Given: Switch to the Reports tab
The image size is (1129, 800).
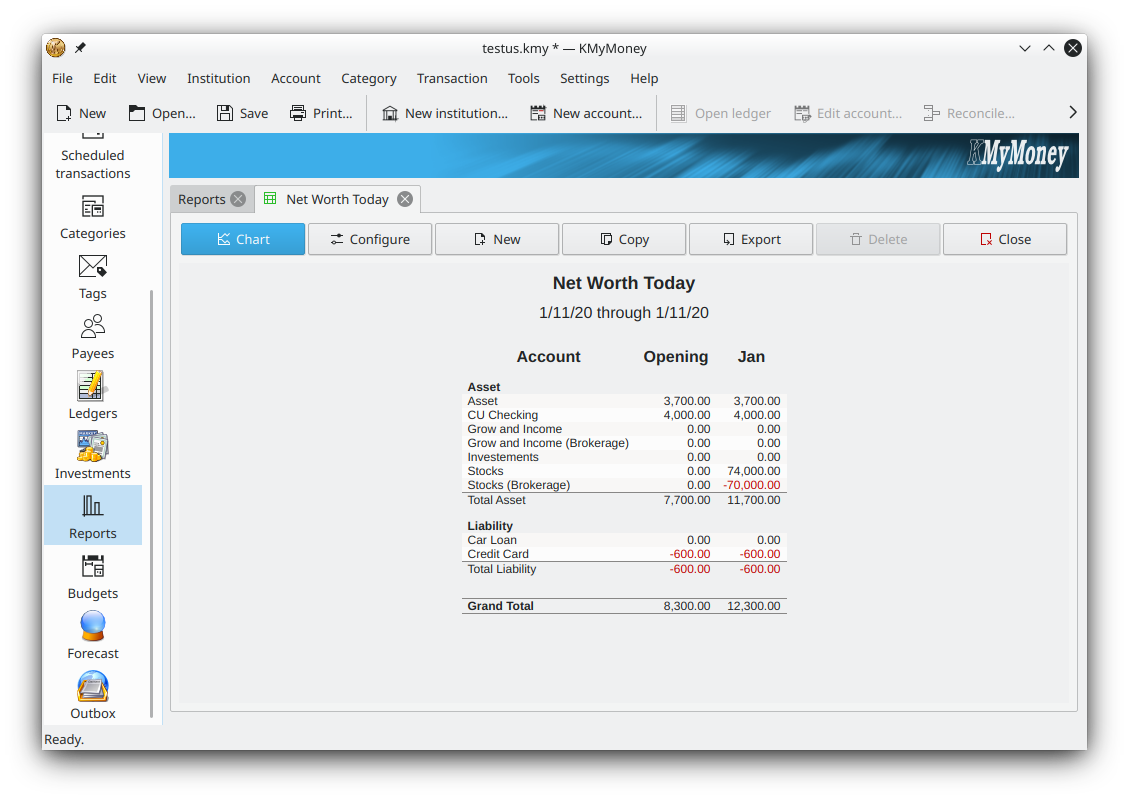Looking at the screenshot, I should pyautogui.click(x=201, y=199).
